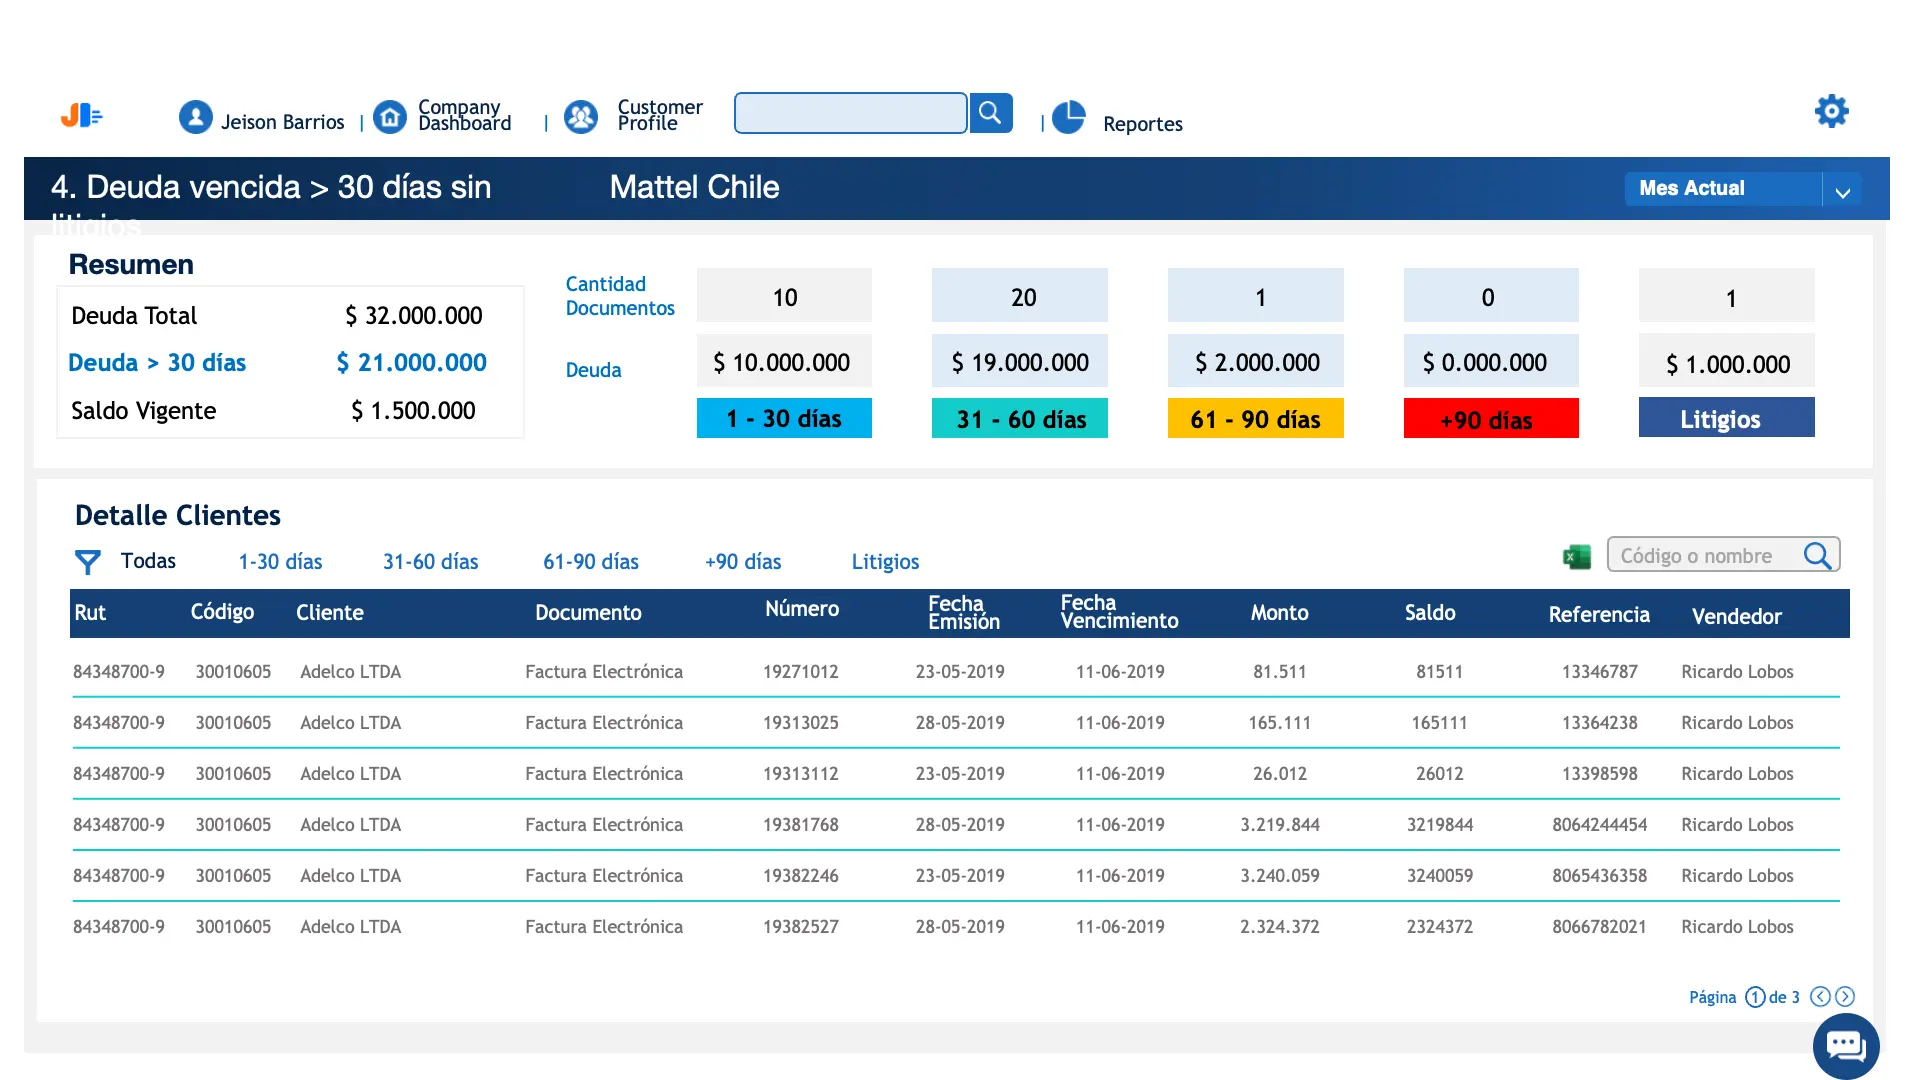Export table with the Excel icon

click(x=1577, y=557)
